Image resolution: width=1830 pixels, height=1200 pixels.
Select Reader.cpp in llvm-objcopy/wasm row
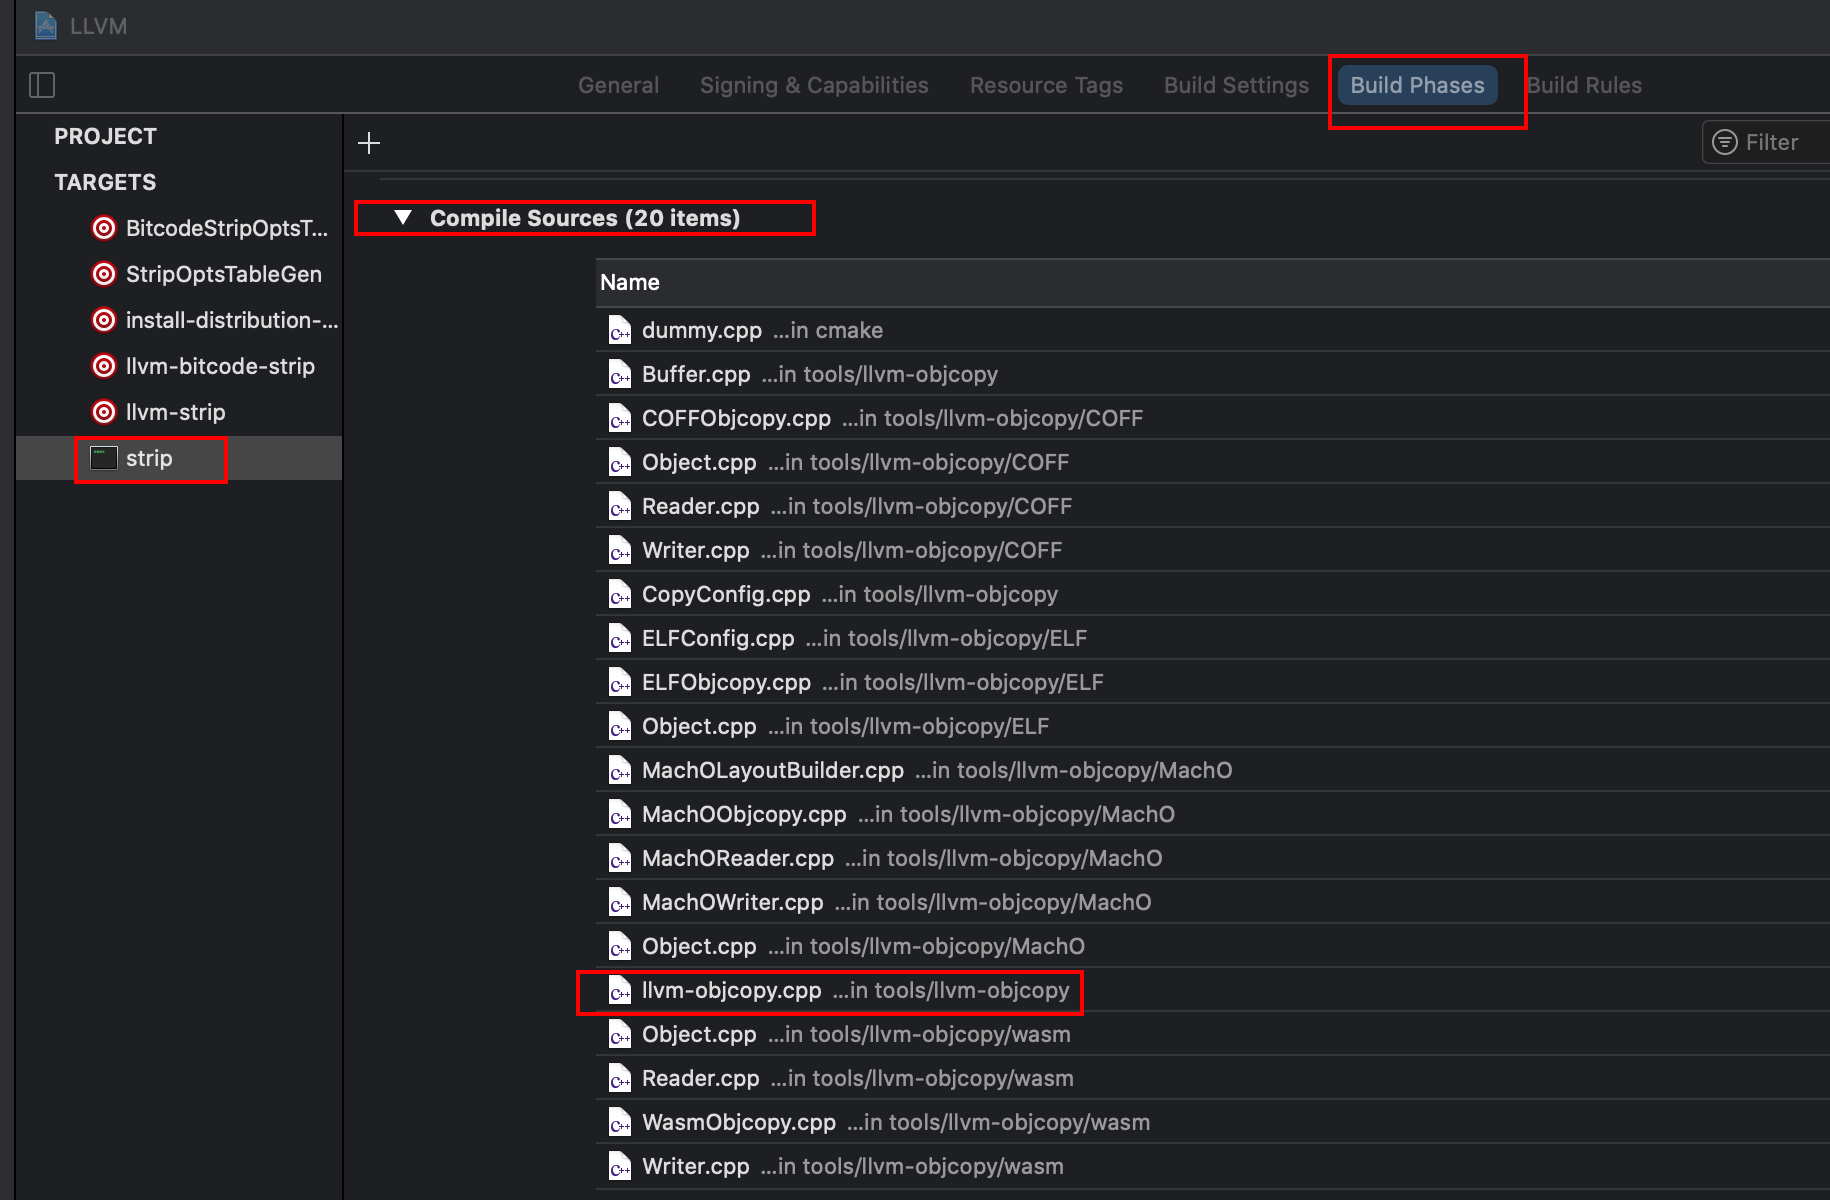click(1212, 1078)
